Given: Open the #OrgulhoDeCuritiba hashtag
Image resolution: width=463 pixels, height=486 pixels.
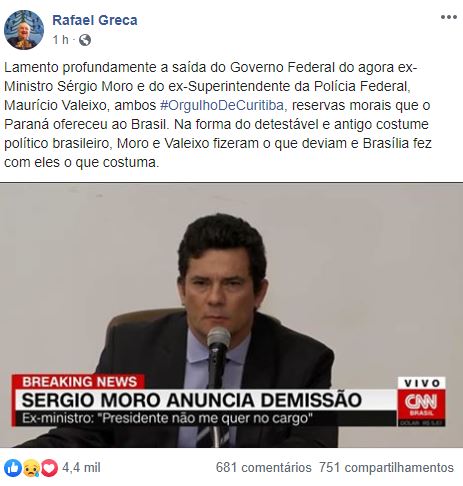Looking at the screenshot, I should 222,105.
